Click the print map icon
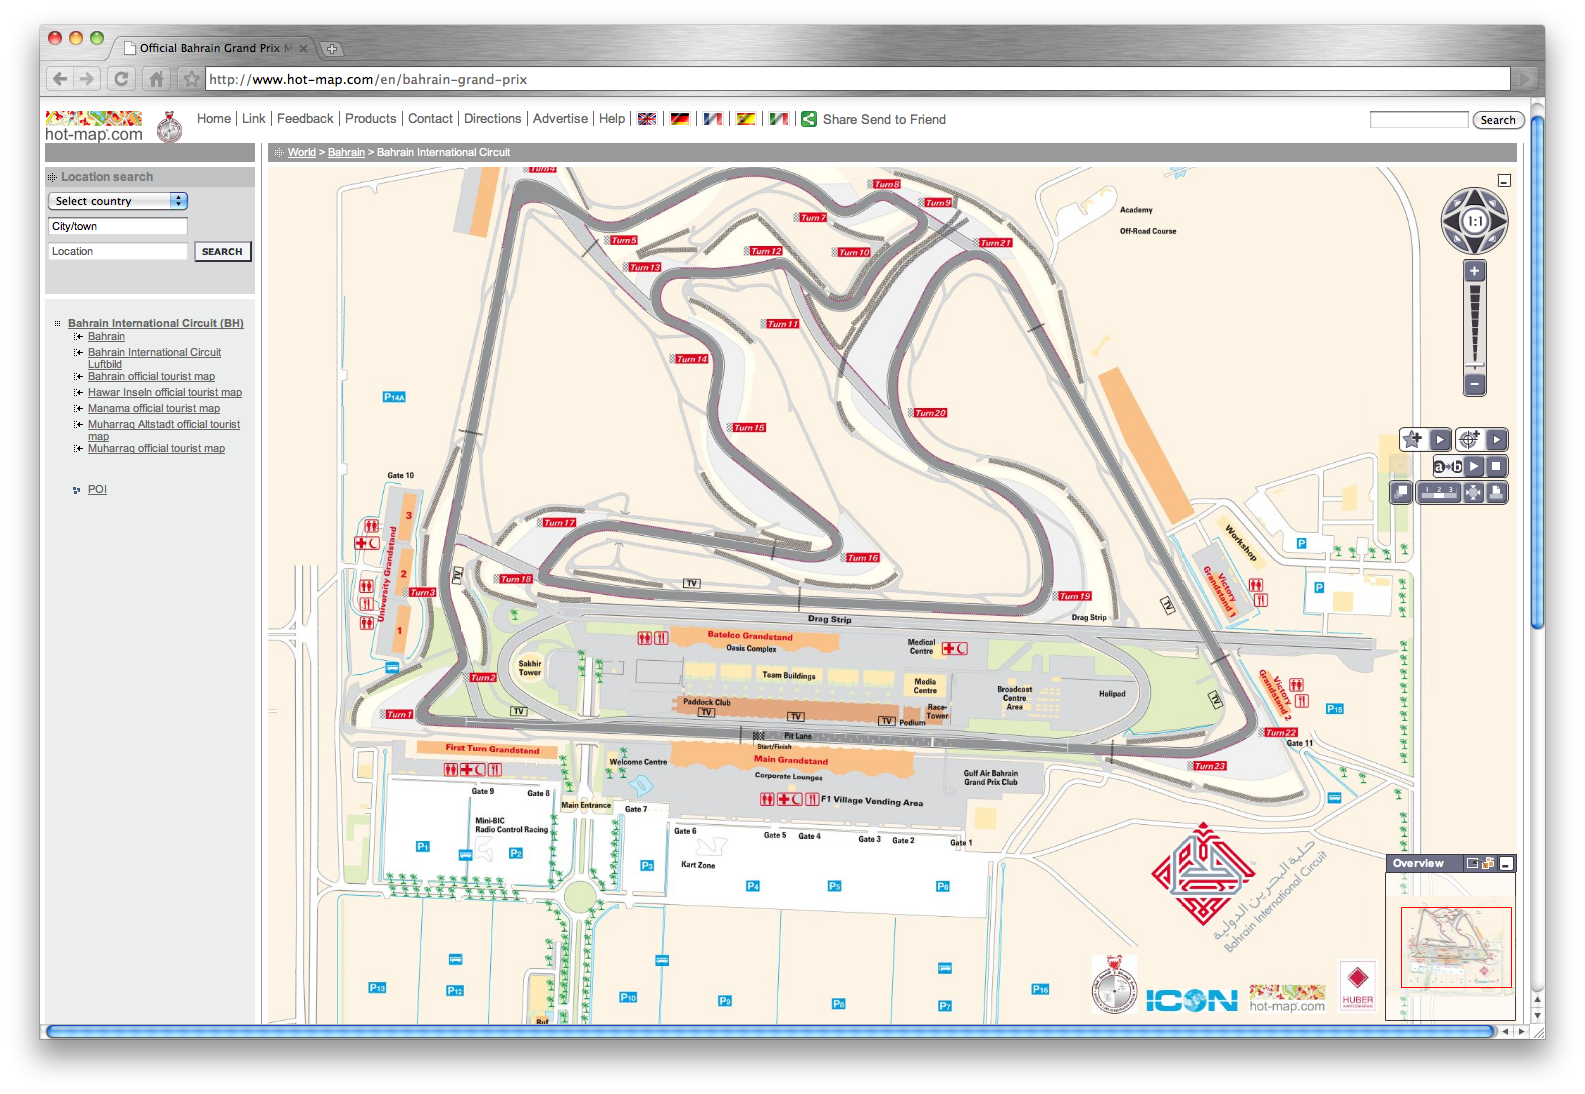Image resolution: width=1585 pixels, height=1094 pixels. (1496, 493)
